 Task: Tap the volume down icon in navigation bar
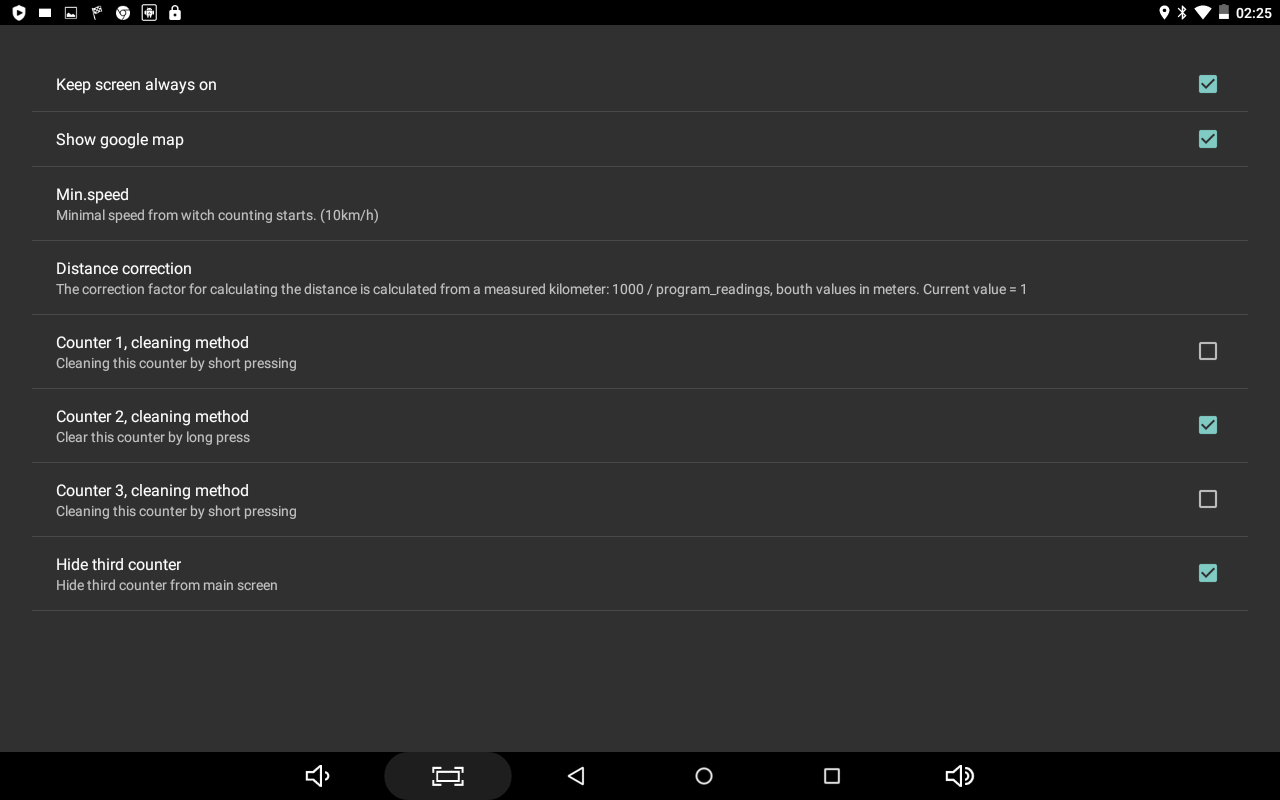(318, 776)
